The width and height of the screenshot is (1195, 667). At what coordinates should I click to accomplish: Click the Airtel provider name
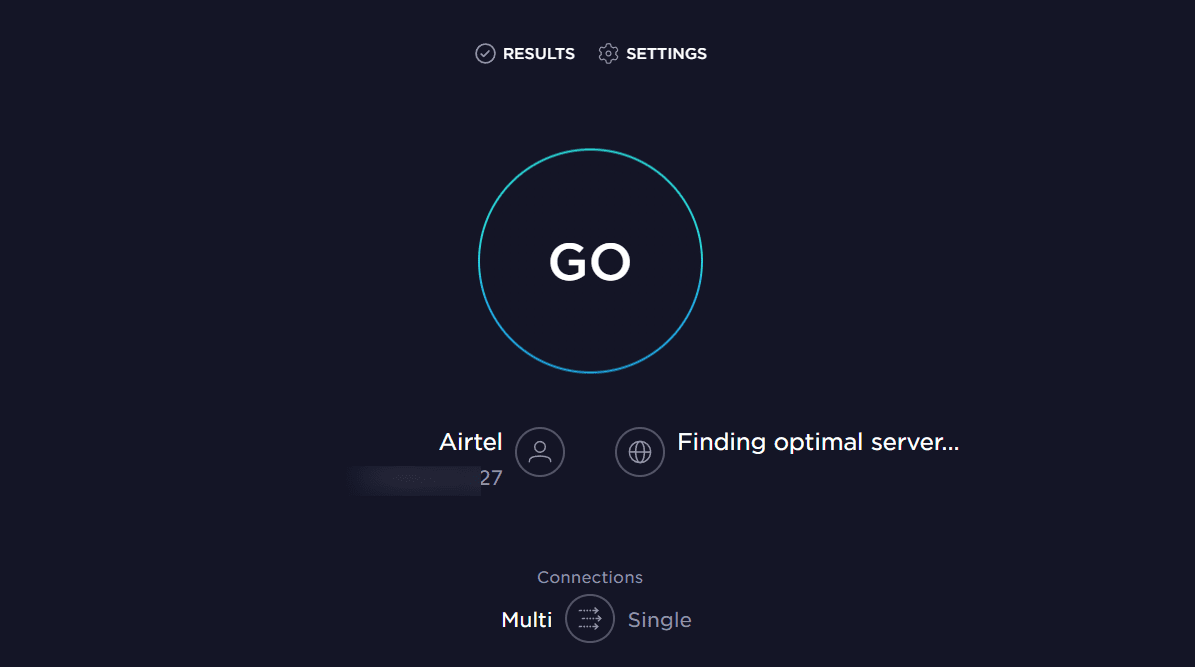pos(470,442)
